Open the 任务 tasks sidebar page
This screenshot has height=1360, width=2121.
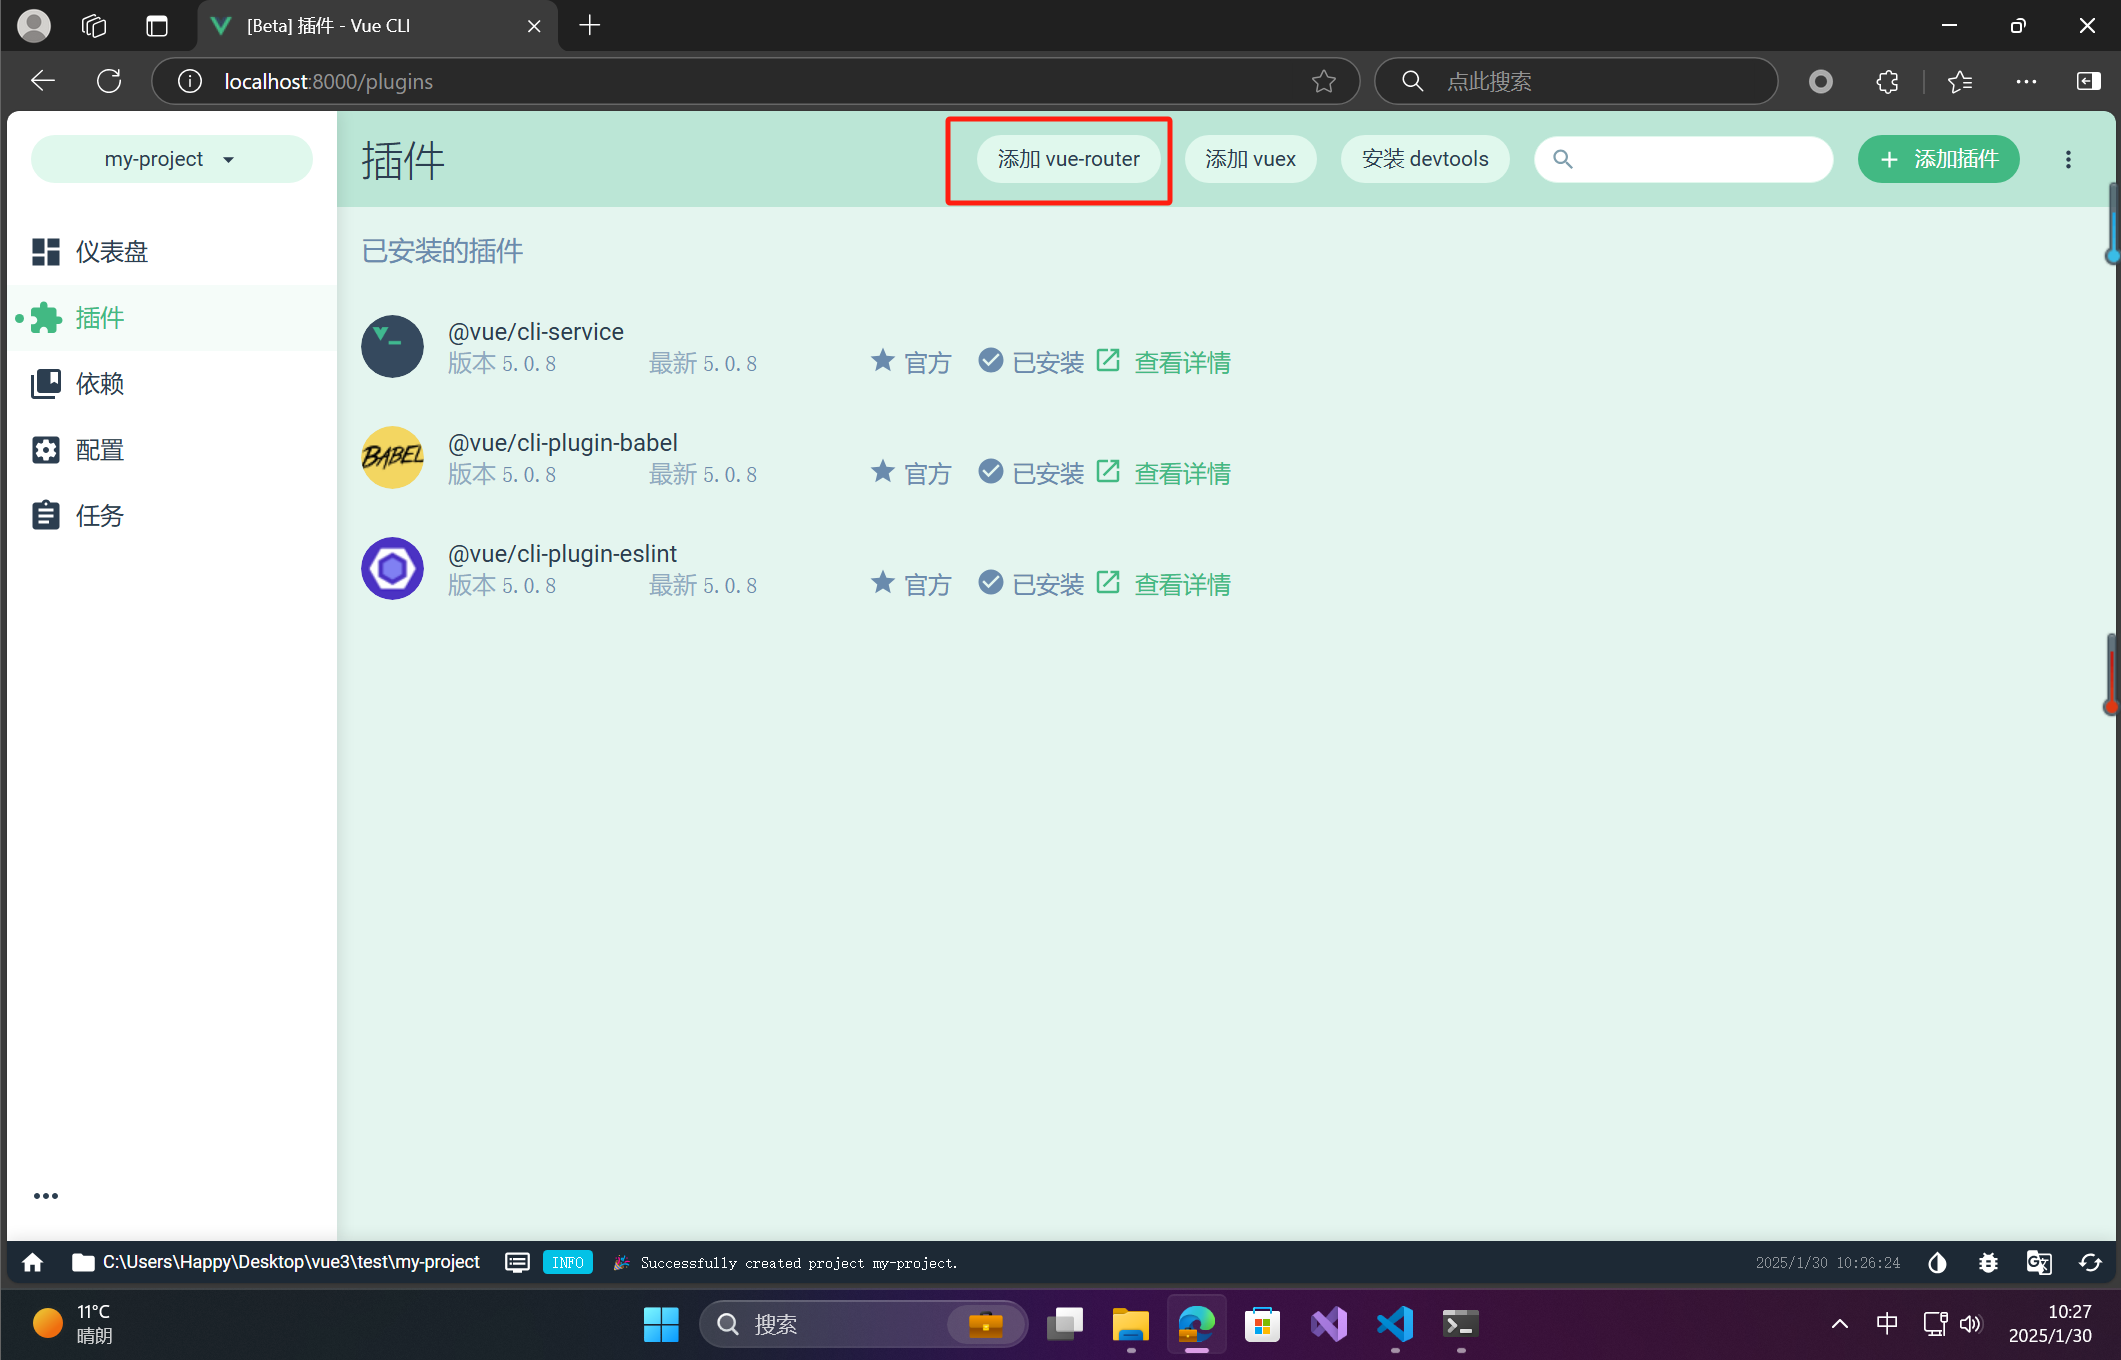click(x=100, y=515)
